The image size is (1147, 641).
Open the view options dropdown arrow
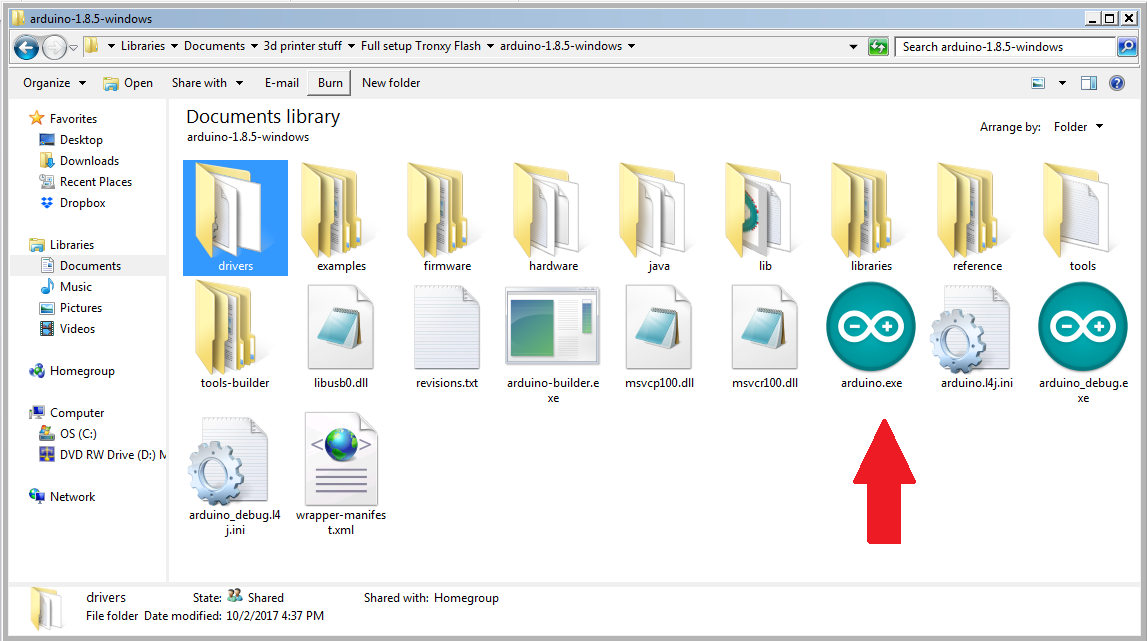pos(1062,83)
